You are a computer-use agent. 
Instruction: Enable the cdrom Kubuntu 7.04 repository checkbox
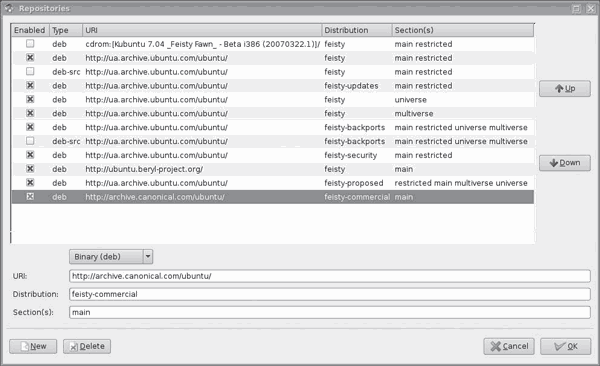tap(30, 44)
